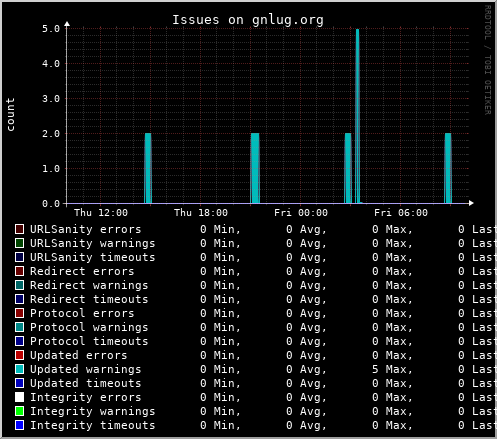Click the 0.0 y-axis value
This screenshot has width=497, height=439.
(x=51, y=204)
